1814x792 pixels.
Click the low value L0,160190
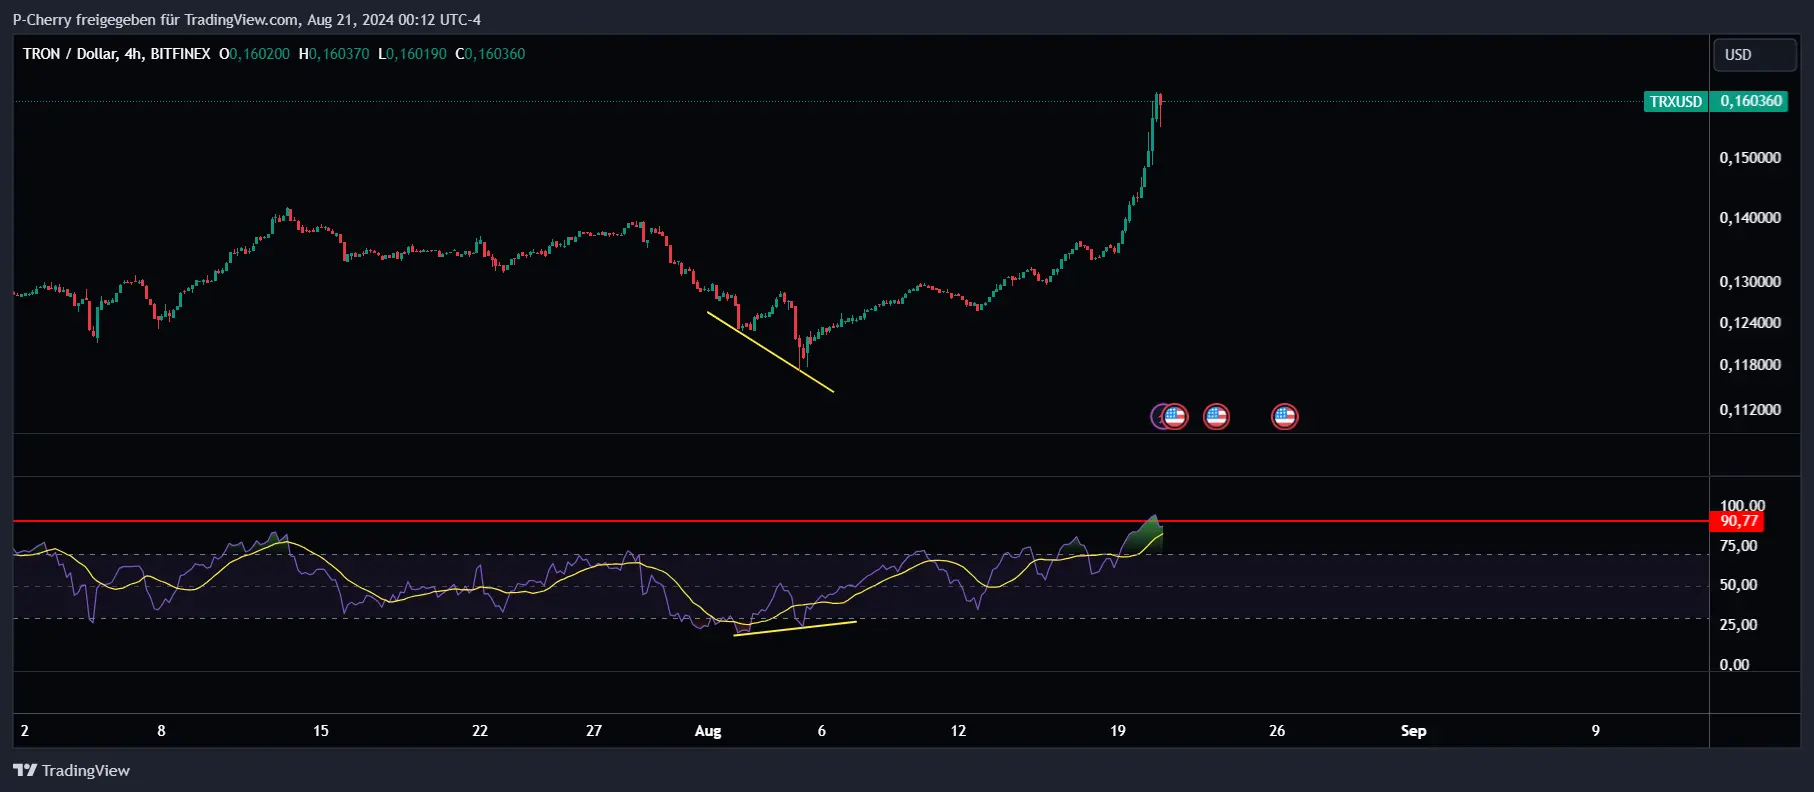(x=412, y=54)
